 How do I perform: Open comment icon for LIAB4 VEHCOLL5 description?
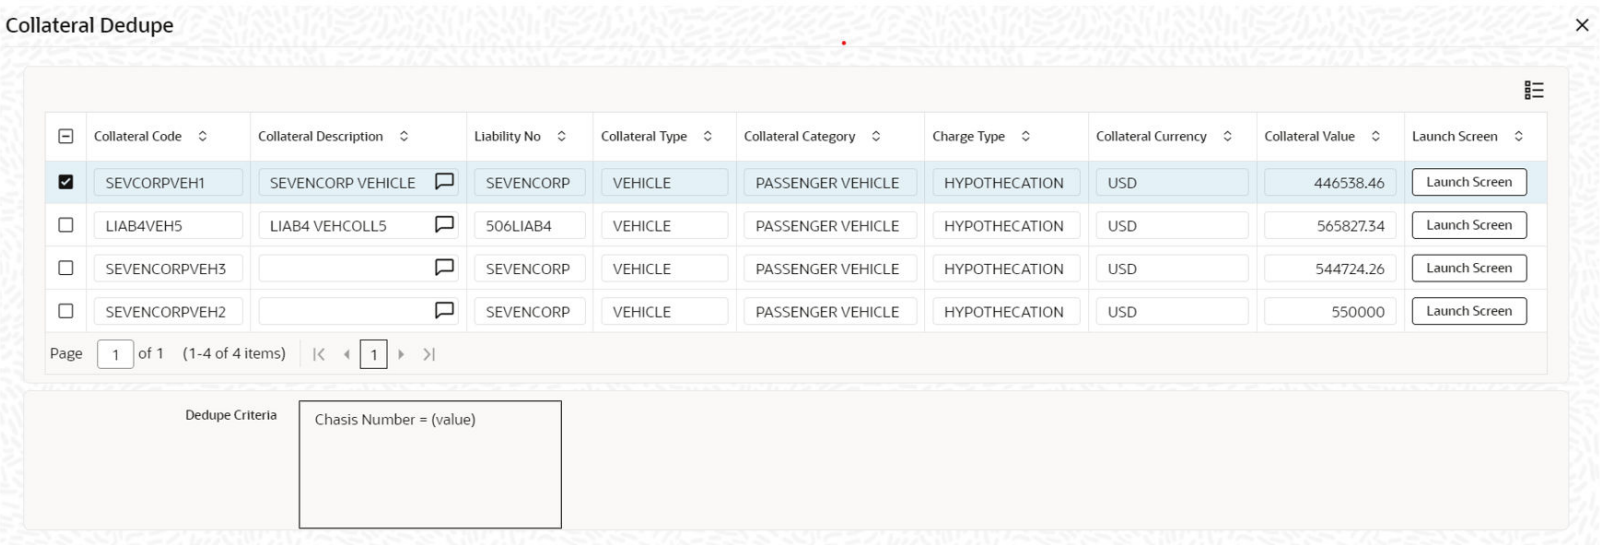tap(445, 225)
